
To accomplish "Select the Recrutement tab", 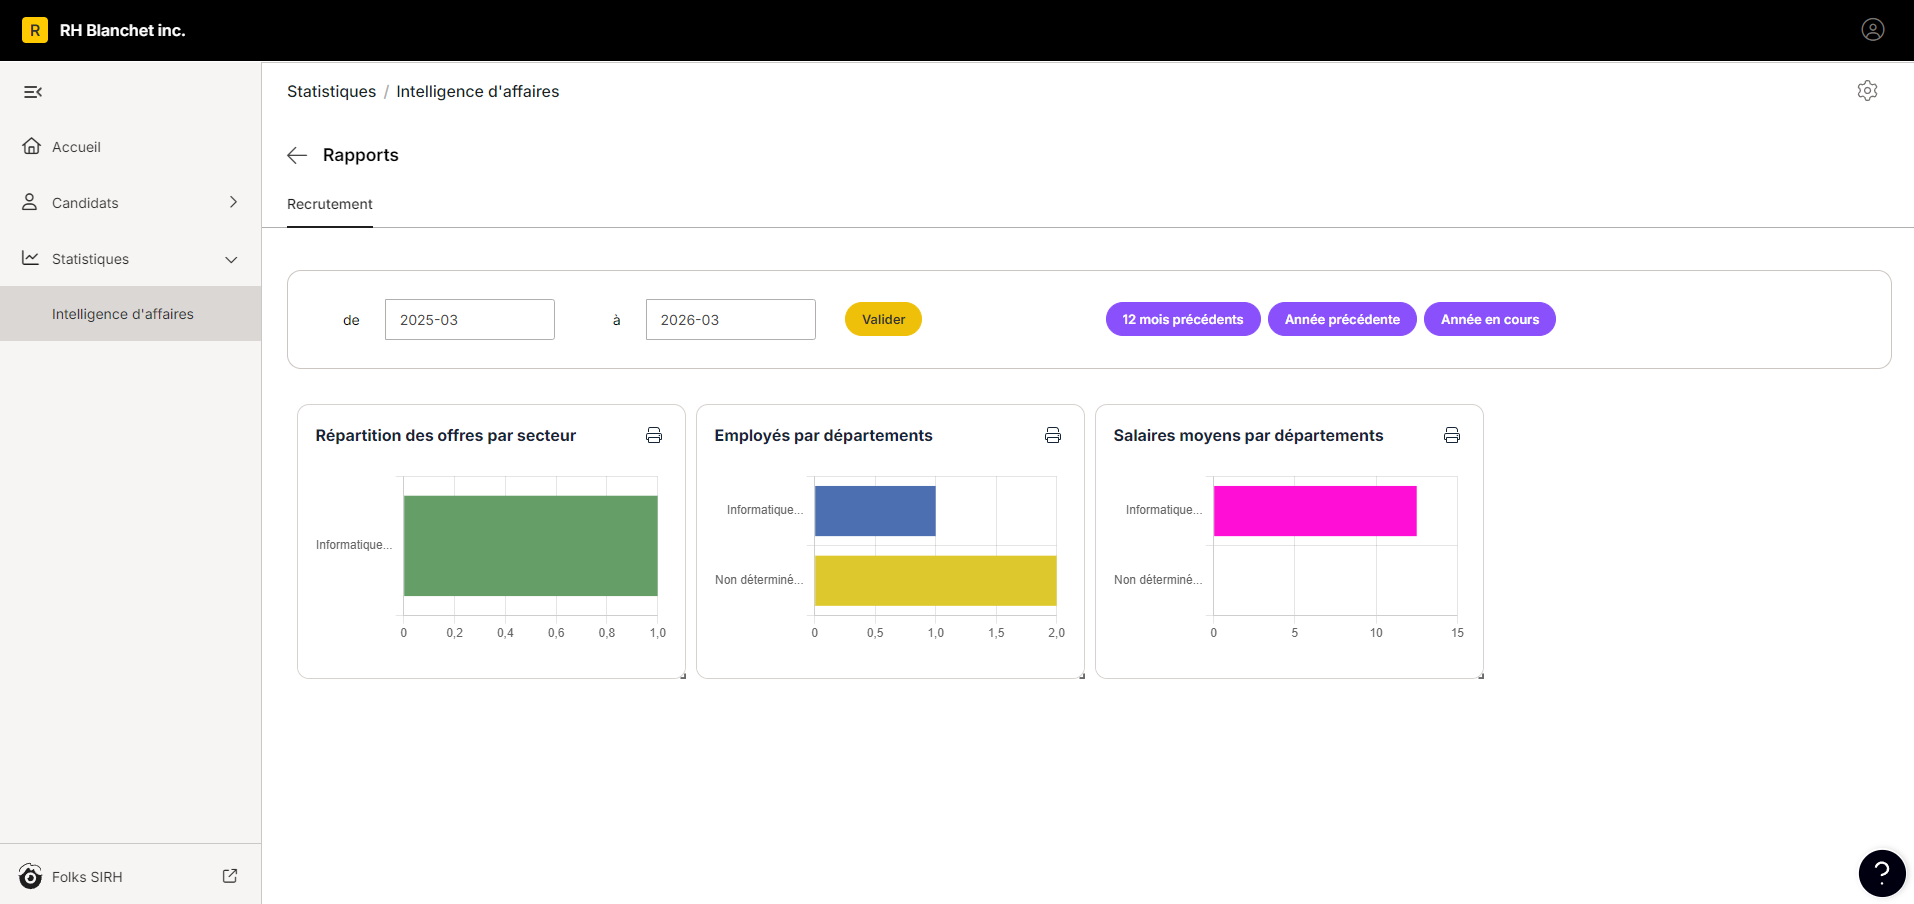I will (330, 204).
